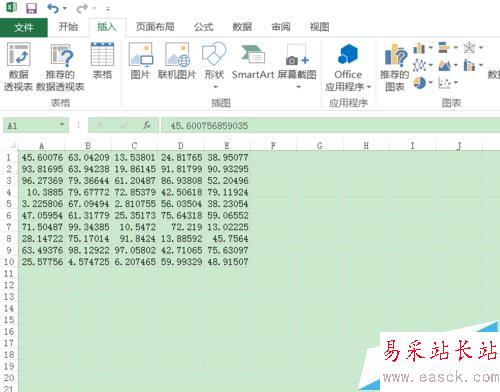
Task: Open the 文件 (File) tab
Action: pos(24,27)
